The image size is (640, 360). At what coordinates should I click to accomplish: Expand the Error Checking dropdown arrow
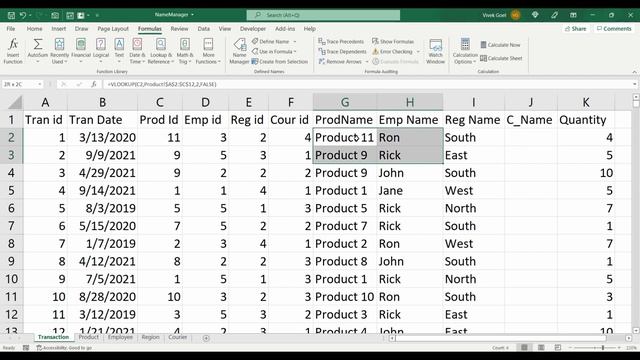tap(418, 52)
